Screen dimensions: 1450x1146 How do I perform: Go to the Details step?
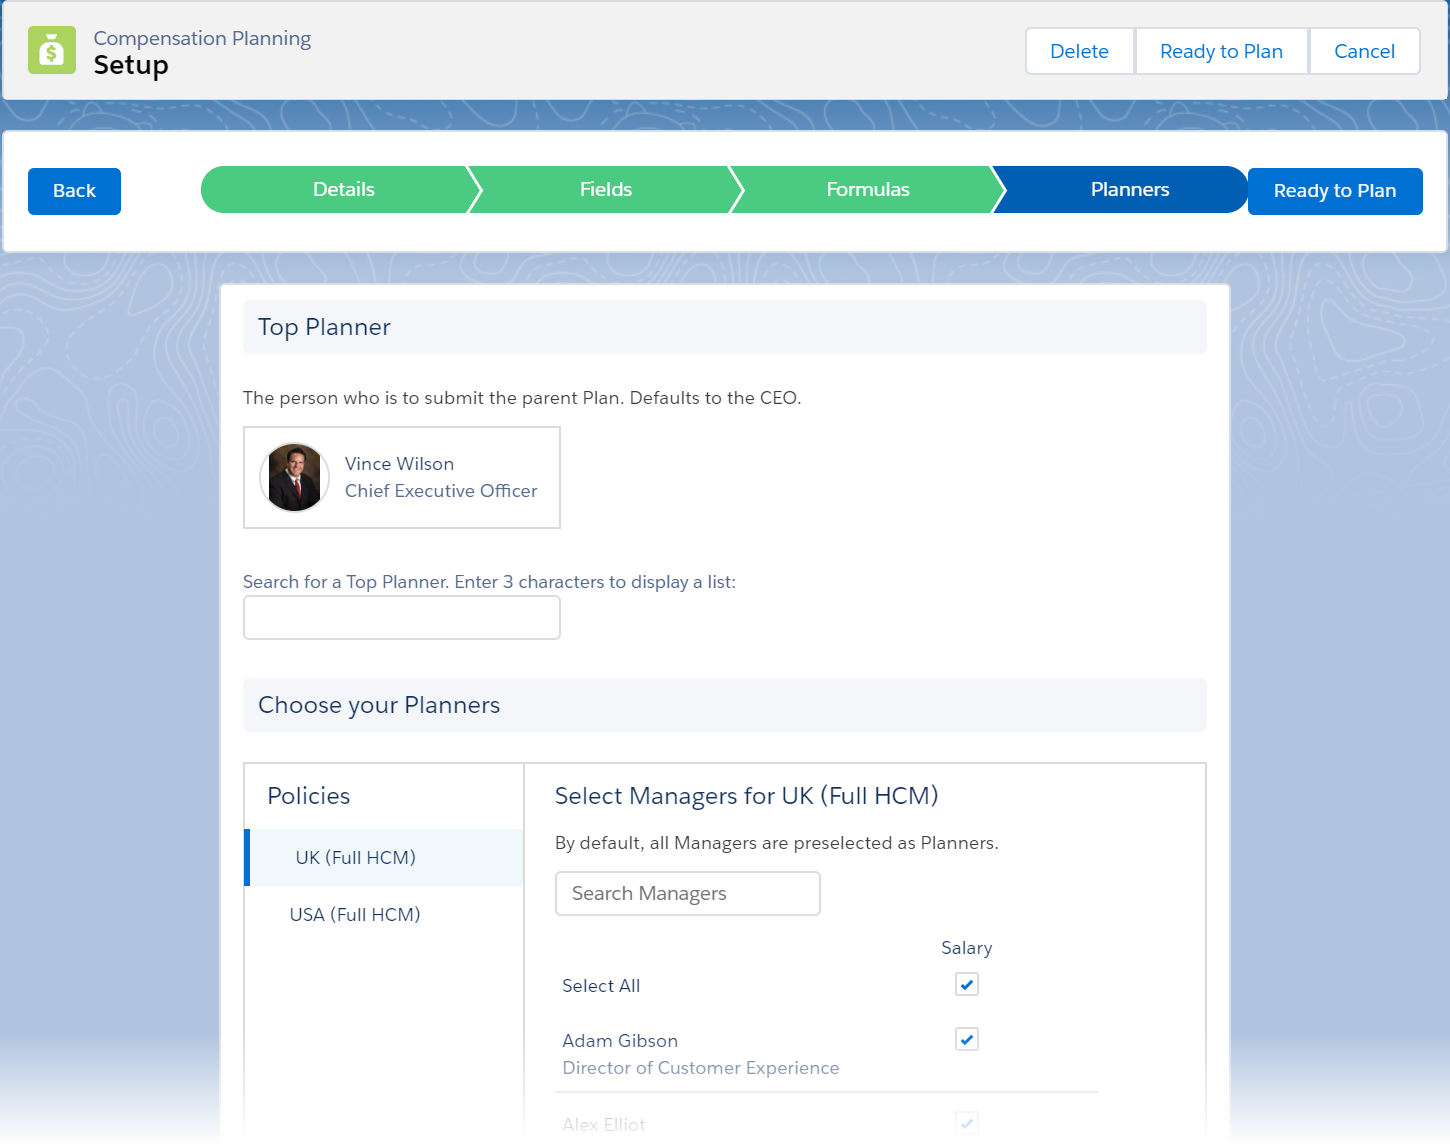pyautogui.click(x=343, y=190)
